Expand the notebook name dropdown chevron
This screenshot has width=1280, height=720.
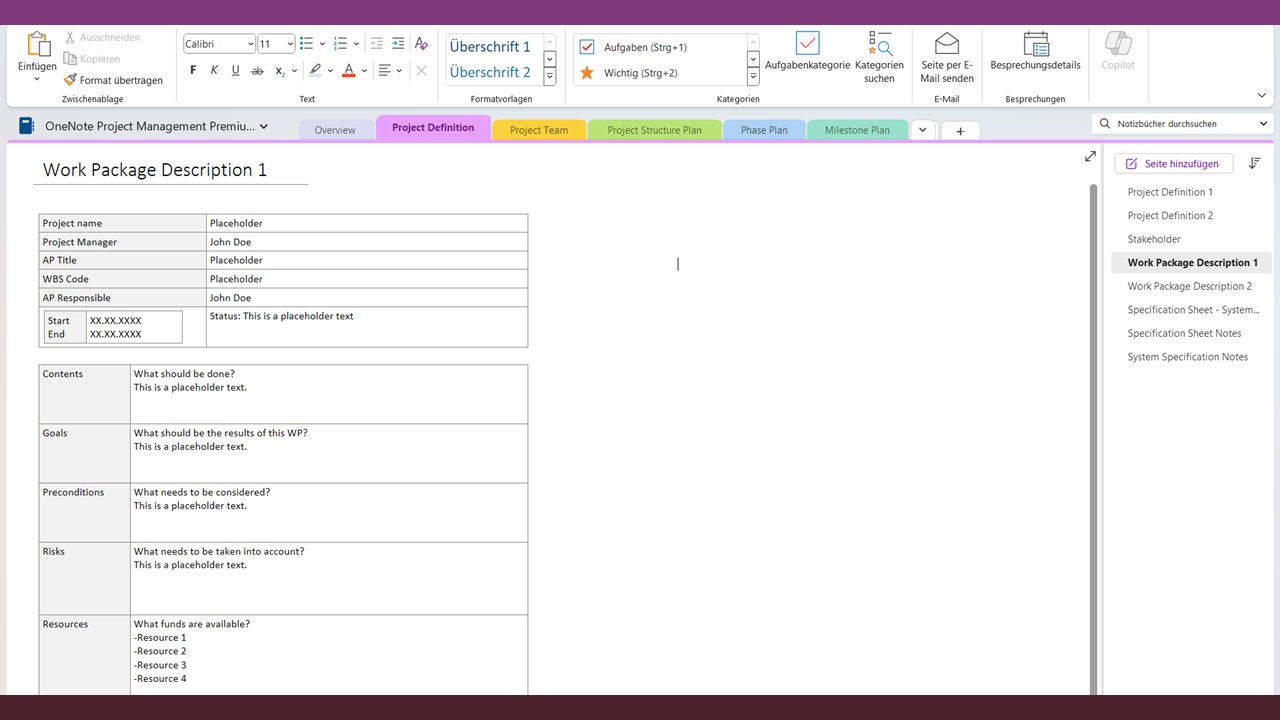[x=264, y=126]
